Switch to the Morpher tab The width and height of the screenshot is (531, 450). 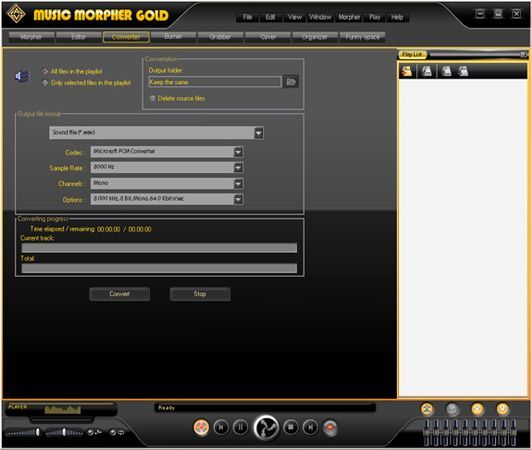click(31, 37)
